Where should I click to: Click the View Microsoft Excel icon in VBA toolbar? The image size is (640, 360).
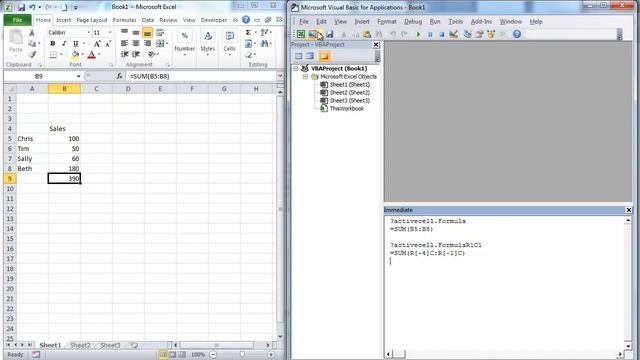301,34
